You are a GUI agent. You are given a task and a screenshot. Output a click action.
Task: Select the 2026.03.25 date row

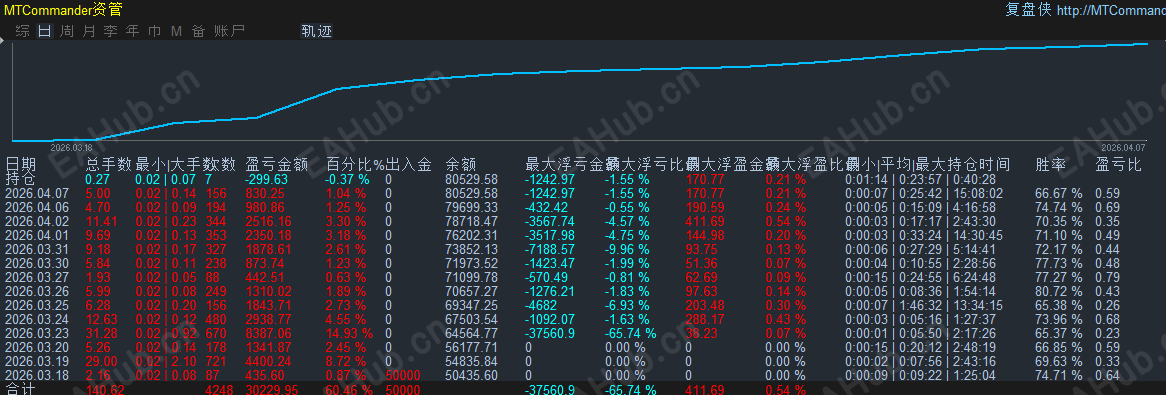coord(36,305)
